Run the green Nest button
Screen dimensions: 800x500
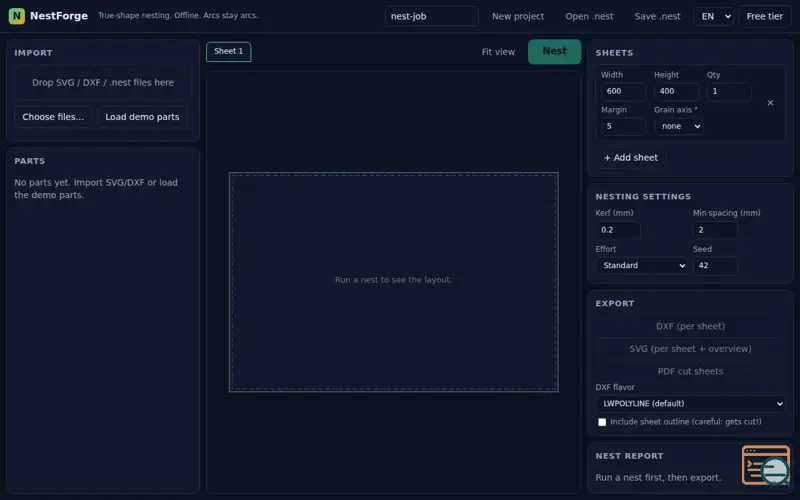pos(554,52)
